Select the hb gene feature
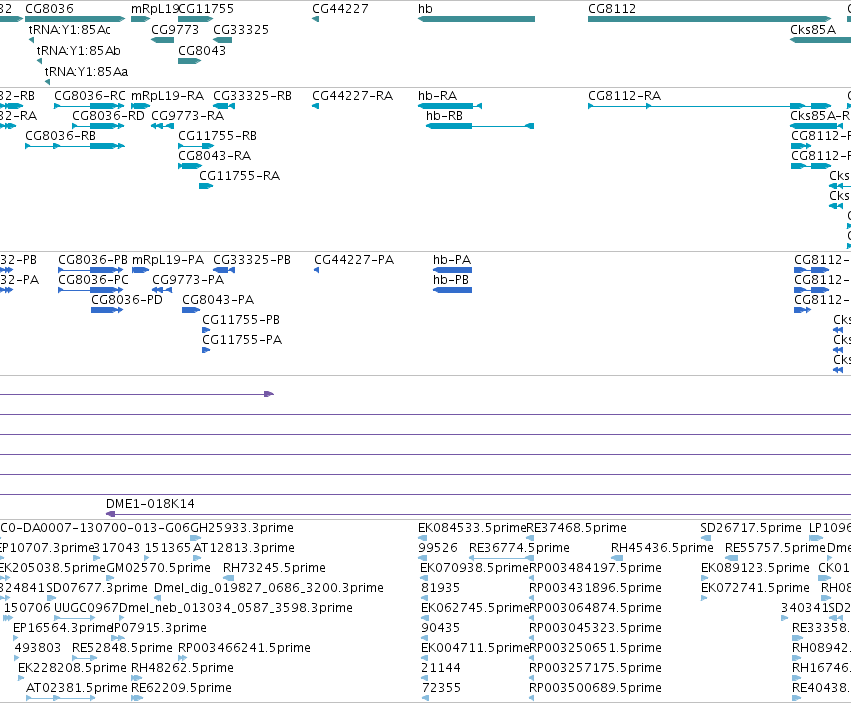 tap(476, 19)
